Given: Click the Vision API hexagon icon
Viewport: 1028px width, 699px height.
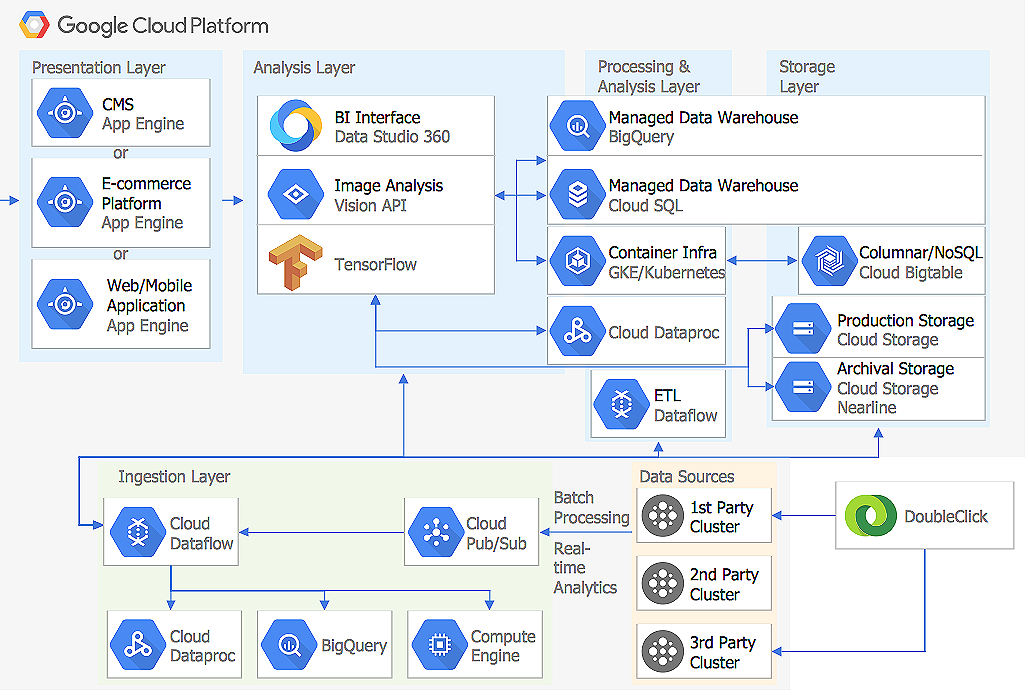Looking at the screenshot, I should 295,195.
